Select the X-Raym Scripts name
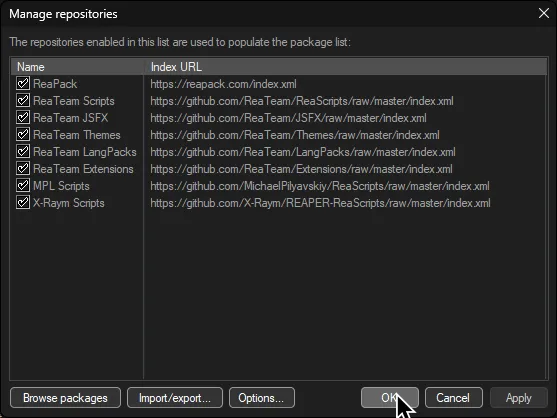 pyautogui.click(x=69, y=203)
